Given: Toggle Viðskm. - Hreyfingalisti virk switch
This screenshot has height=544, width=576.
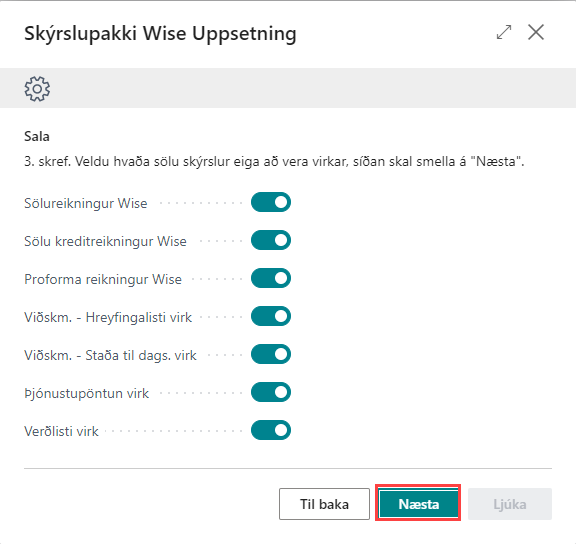Looking at the screenshot, I should [x=271, y=316].
